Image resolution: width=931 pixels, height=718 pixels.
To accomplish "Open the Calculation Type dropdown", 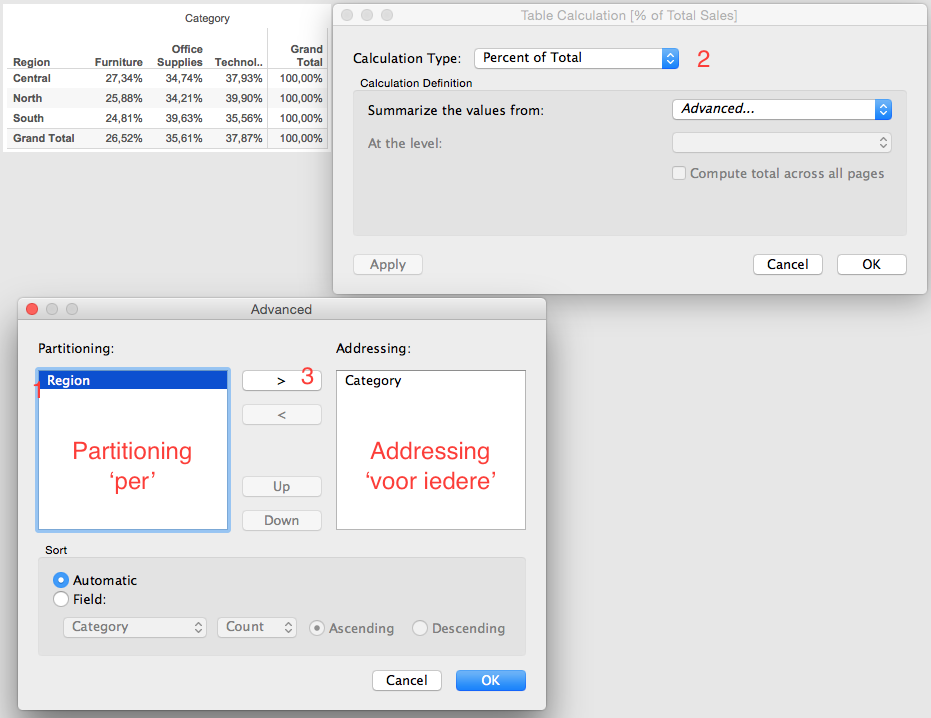I will coord(575,58).
